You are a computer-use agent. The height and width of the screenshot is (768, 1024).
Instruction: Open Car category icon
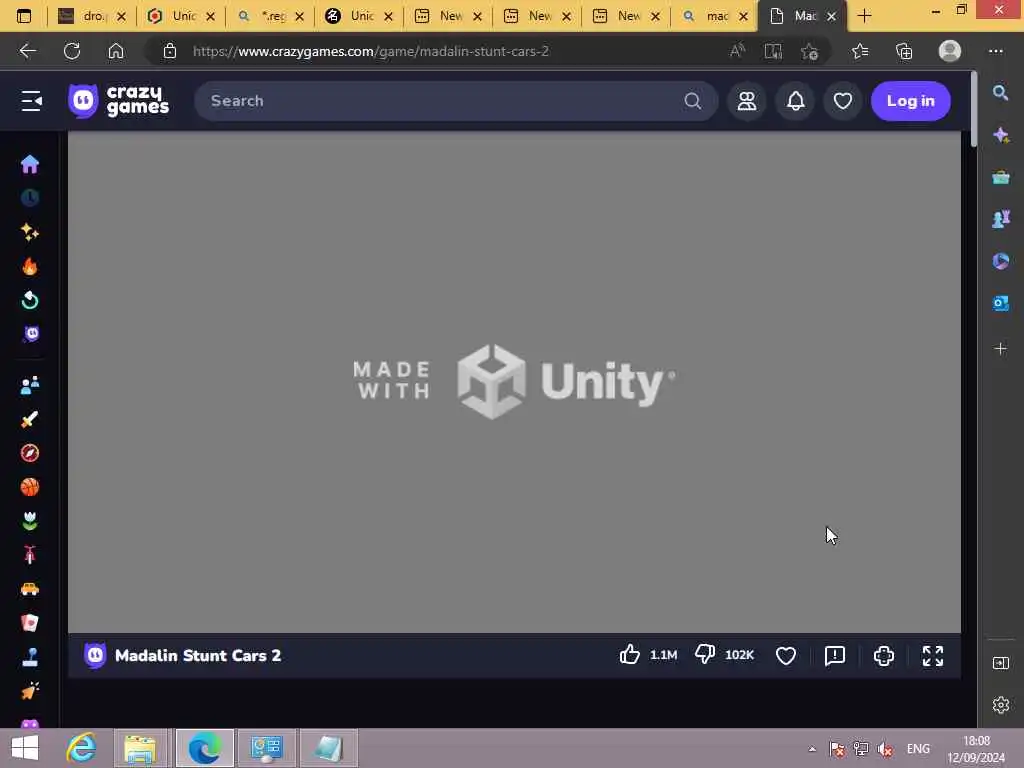click(30, 589)
